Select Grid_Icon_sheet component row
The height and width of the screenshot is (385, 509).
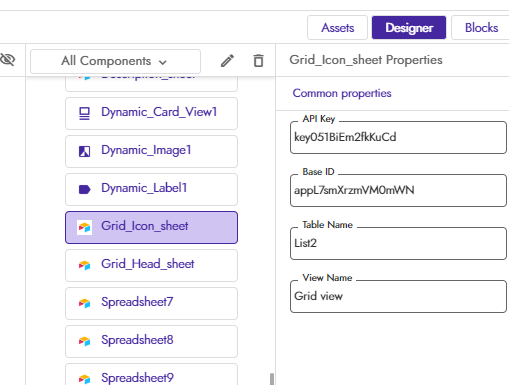[151, 227]
